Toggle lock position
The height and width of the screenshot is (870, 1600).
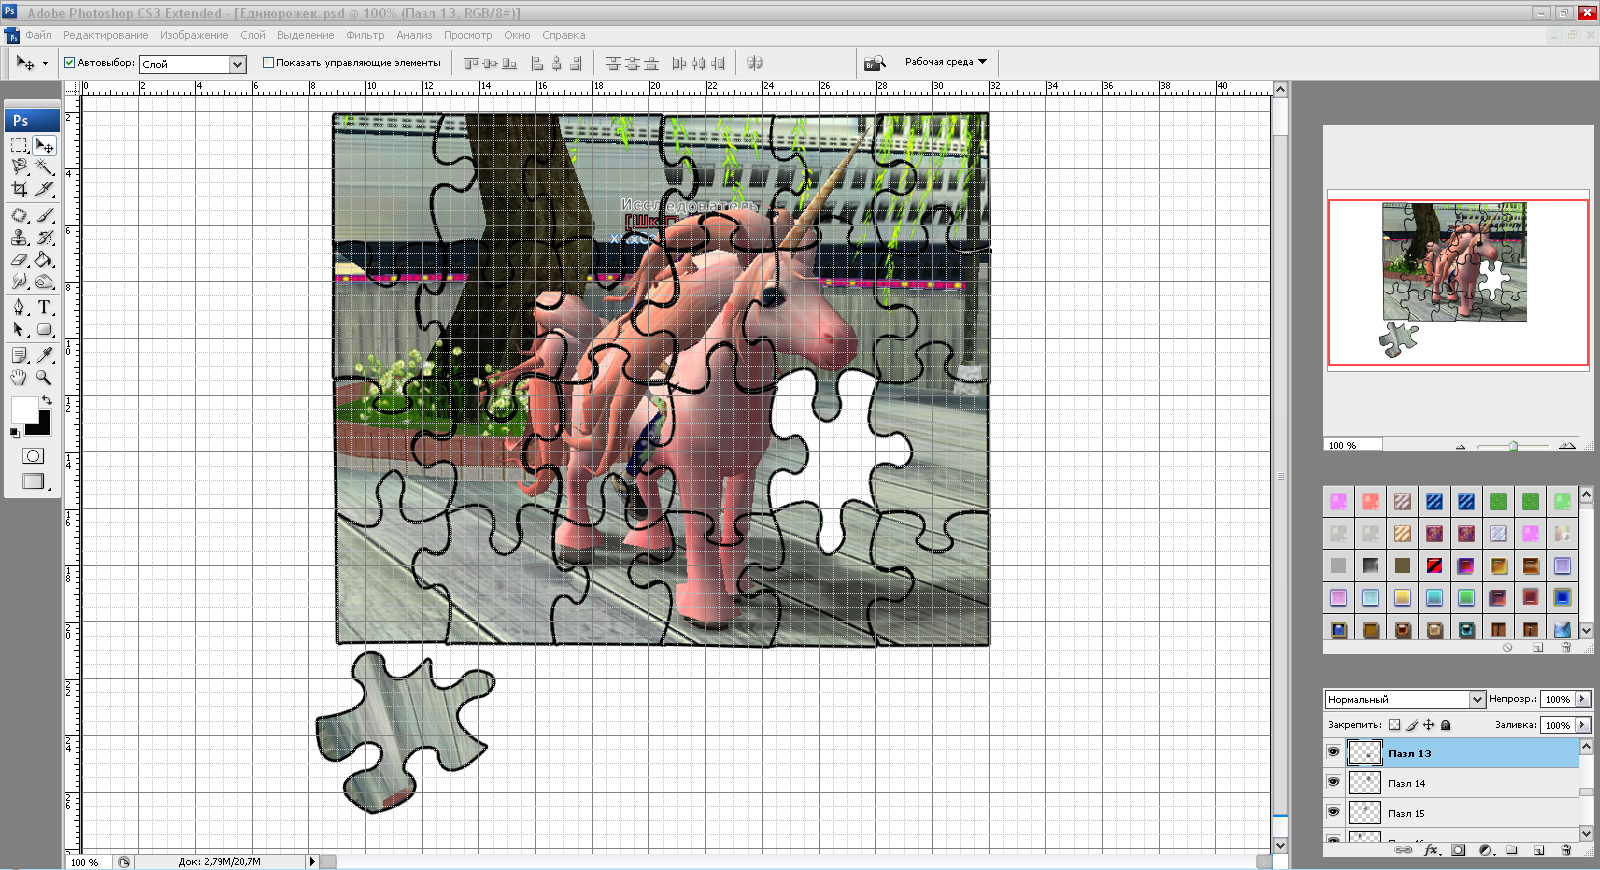click(1429, 725)
